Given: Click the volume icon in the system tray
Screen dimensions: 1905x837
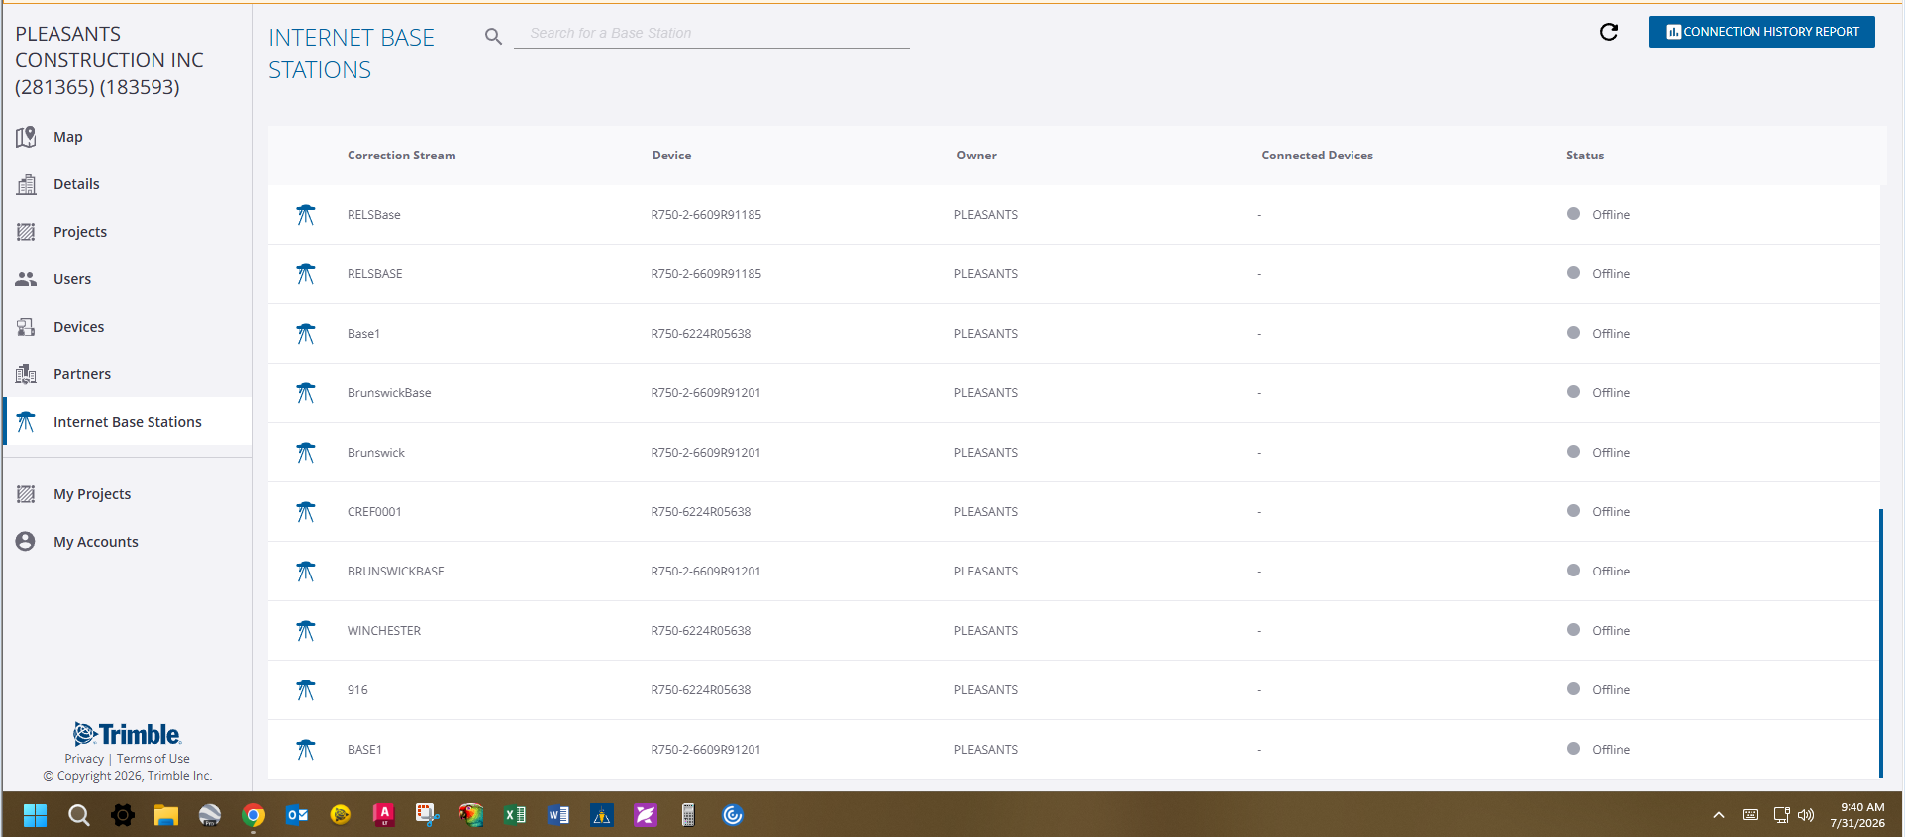Looking at the screenshot, I should (1806, 815).
